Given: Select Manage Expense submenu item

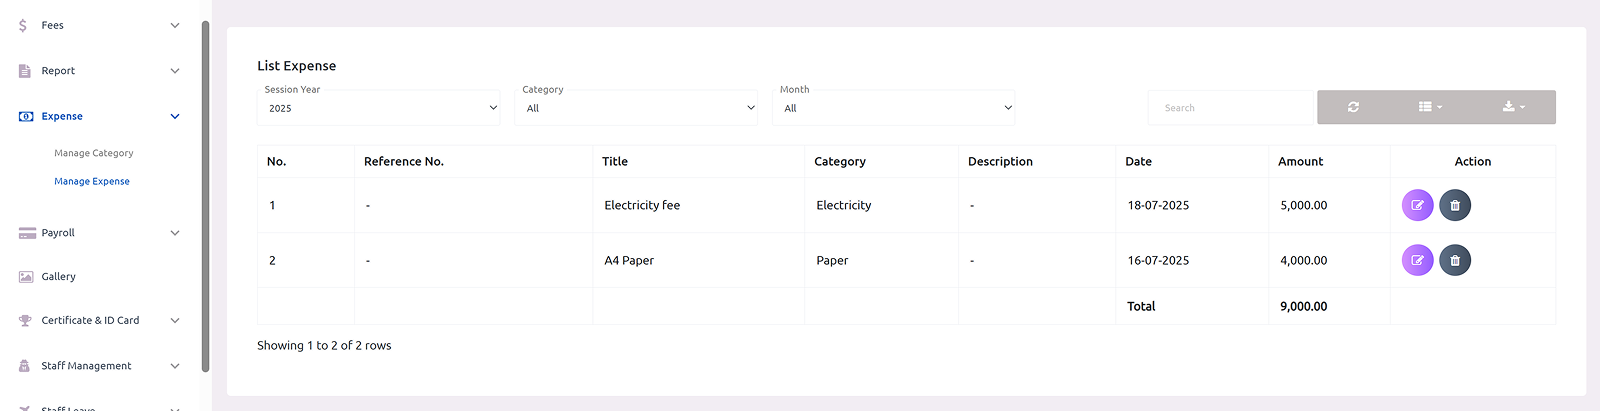Looking at the screenshot, I should click(92, 182).
